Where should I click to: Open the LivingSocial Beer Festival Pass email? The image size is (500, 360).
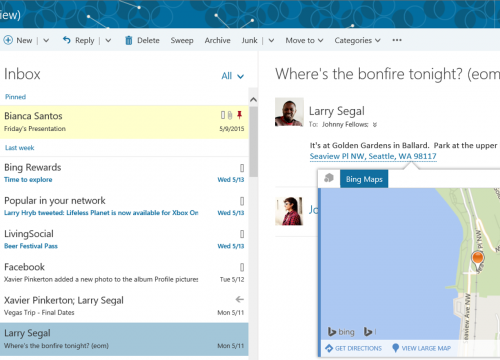click(x=124, y=239)
